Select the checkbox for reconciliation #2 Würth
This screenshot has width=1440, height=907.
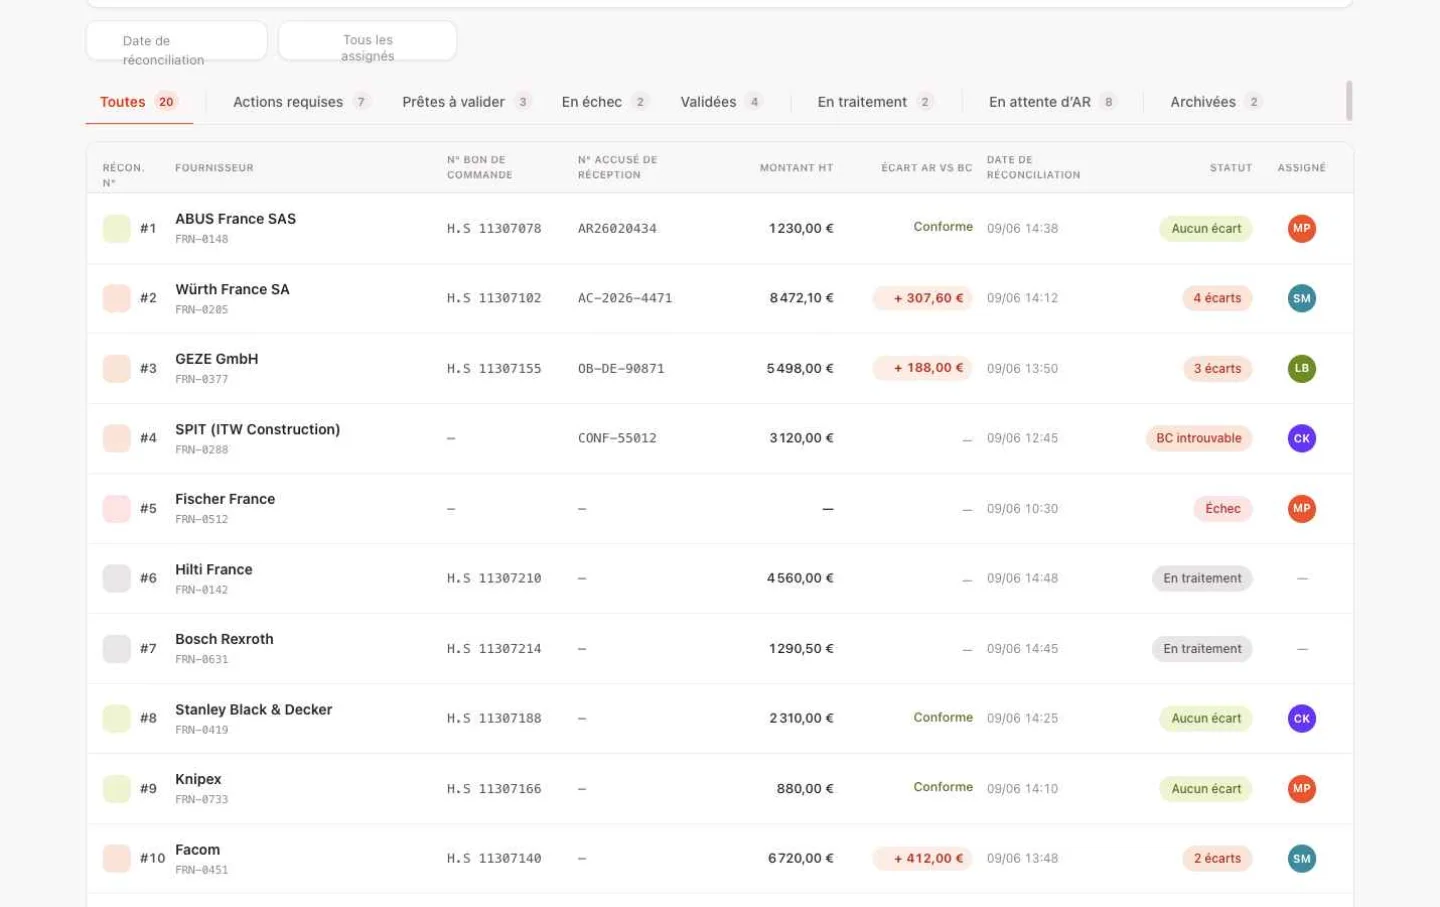click(117, 298)
